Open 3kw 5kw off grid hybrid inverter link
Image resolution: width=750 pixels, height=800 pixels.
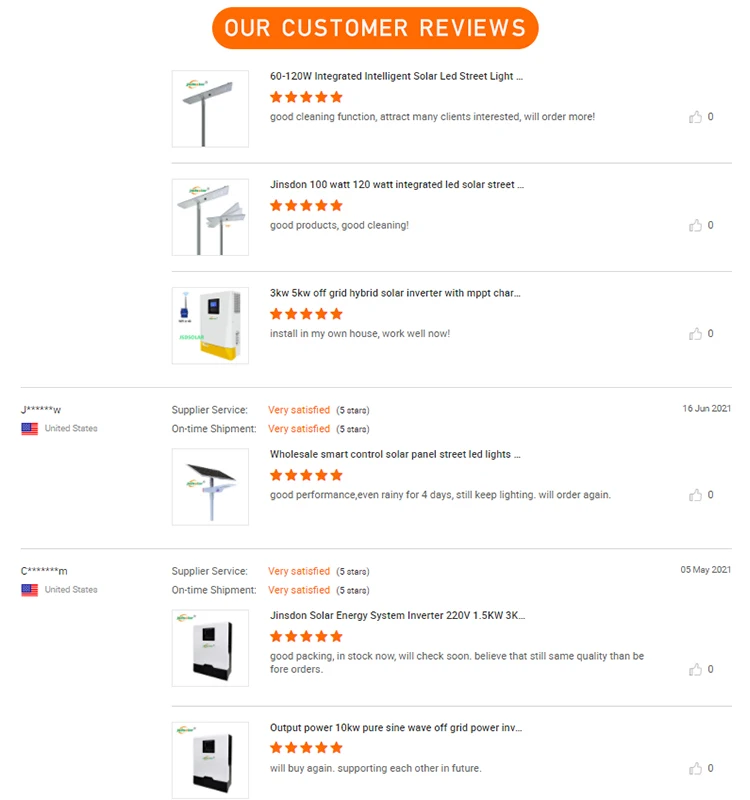(x=395, y=293)
